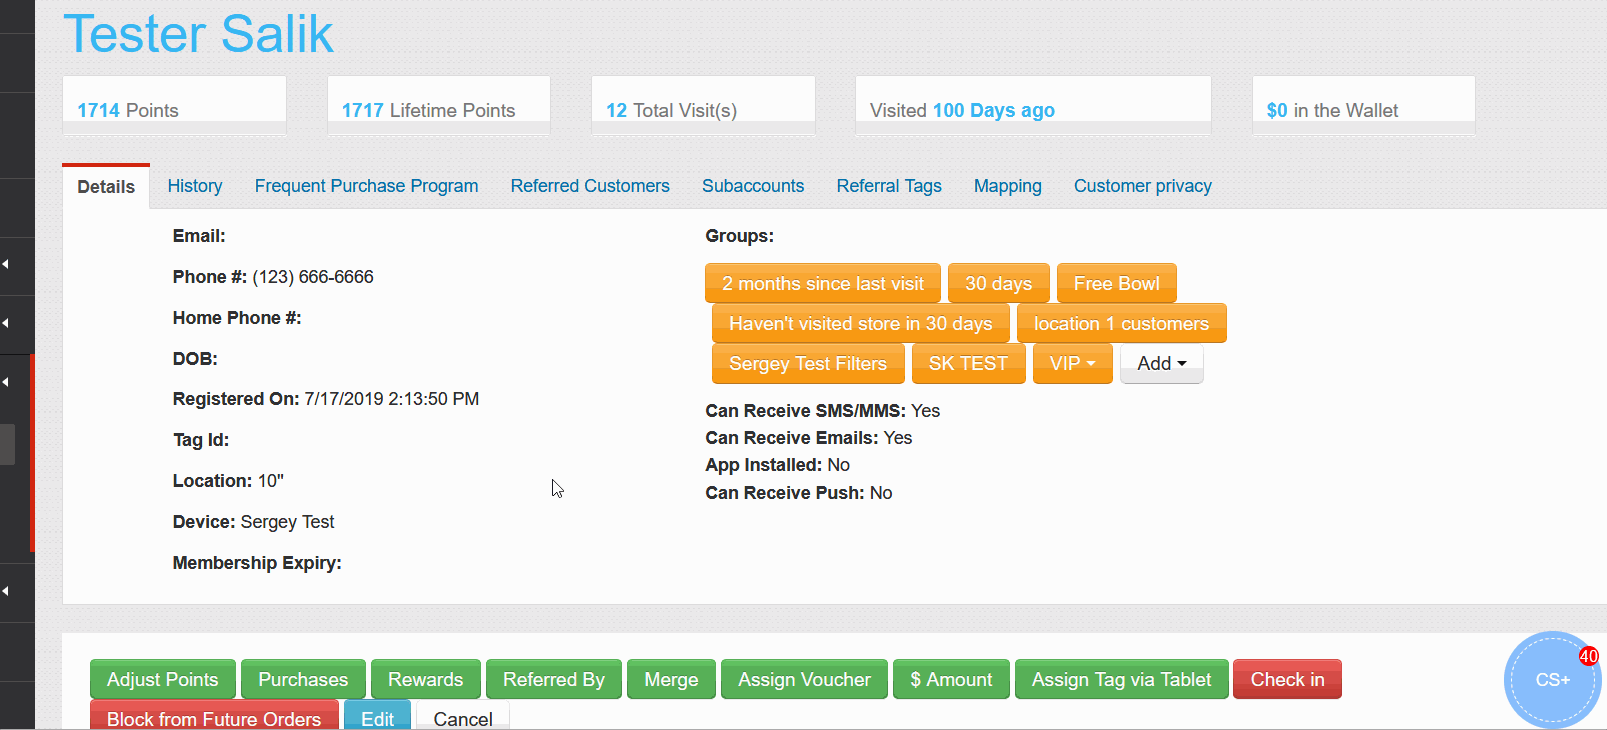1607x730 pixels.
Task: Click Block from Future Orders button
Action: [x=214, y=716]
